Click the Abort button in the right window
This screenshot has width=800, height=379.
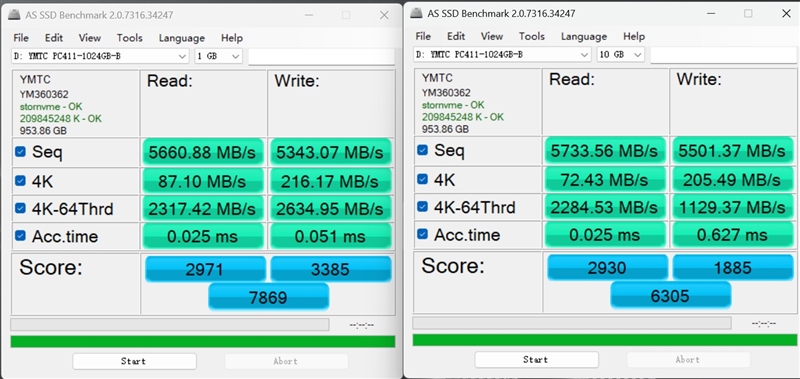point(688,360)
